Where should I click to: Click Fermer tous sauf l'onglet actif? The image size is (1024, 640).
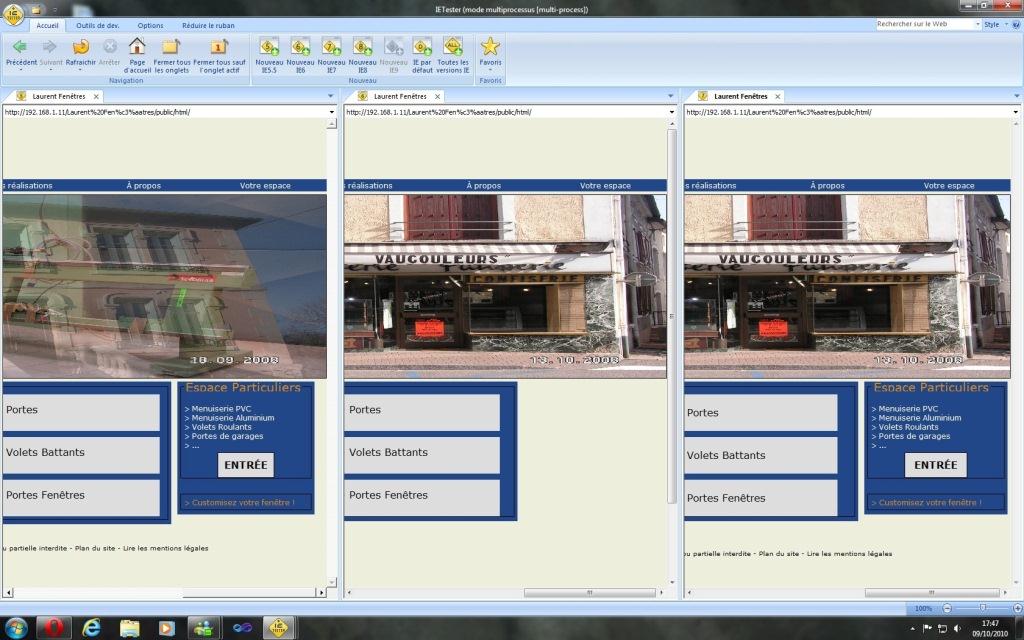[219, 46]
